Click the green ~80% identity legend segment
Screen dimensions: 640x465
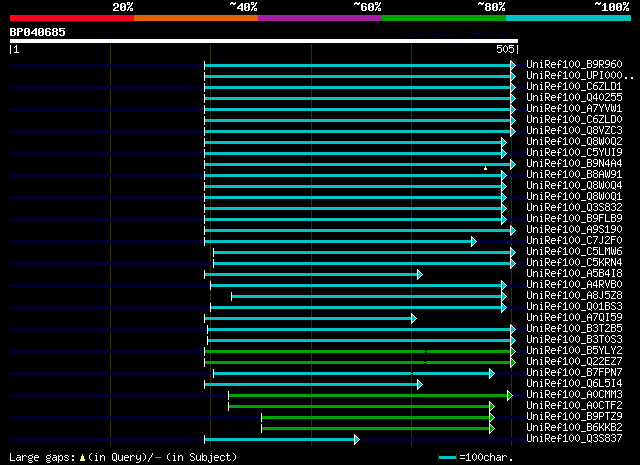(444, 18)
